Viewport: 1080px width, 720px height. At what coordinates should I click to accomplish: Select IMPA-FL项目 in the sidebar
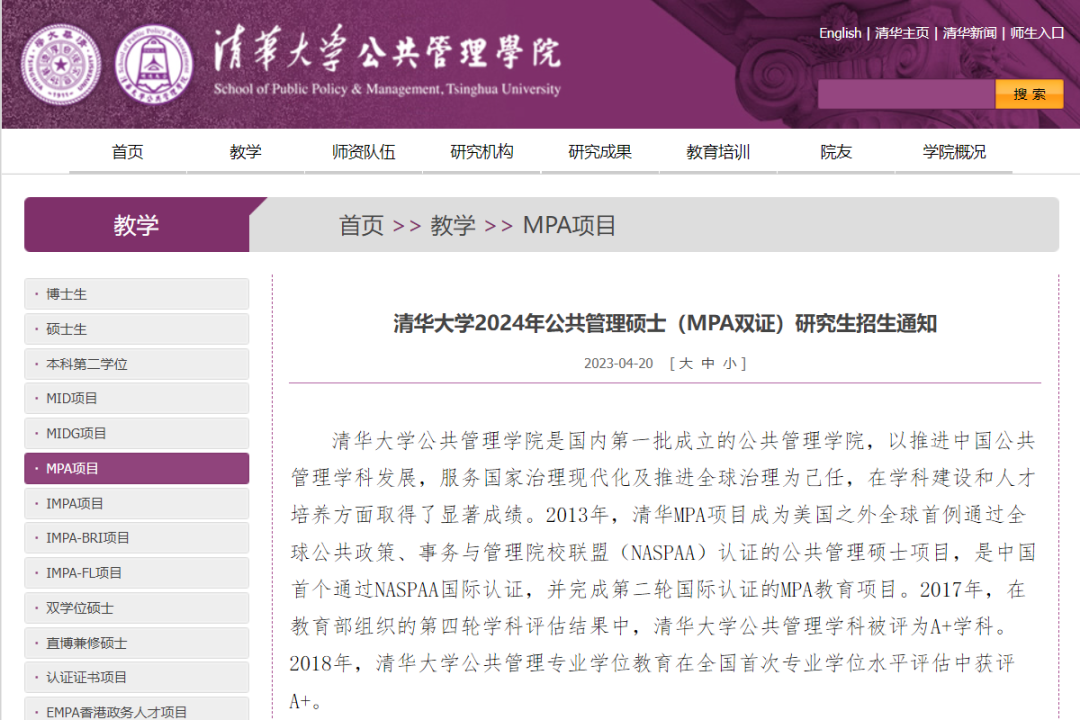click(x=136, y=573)
